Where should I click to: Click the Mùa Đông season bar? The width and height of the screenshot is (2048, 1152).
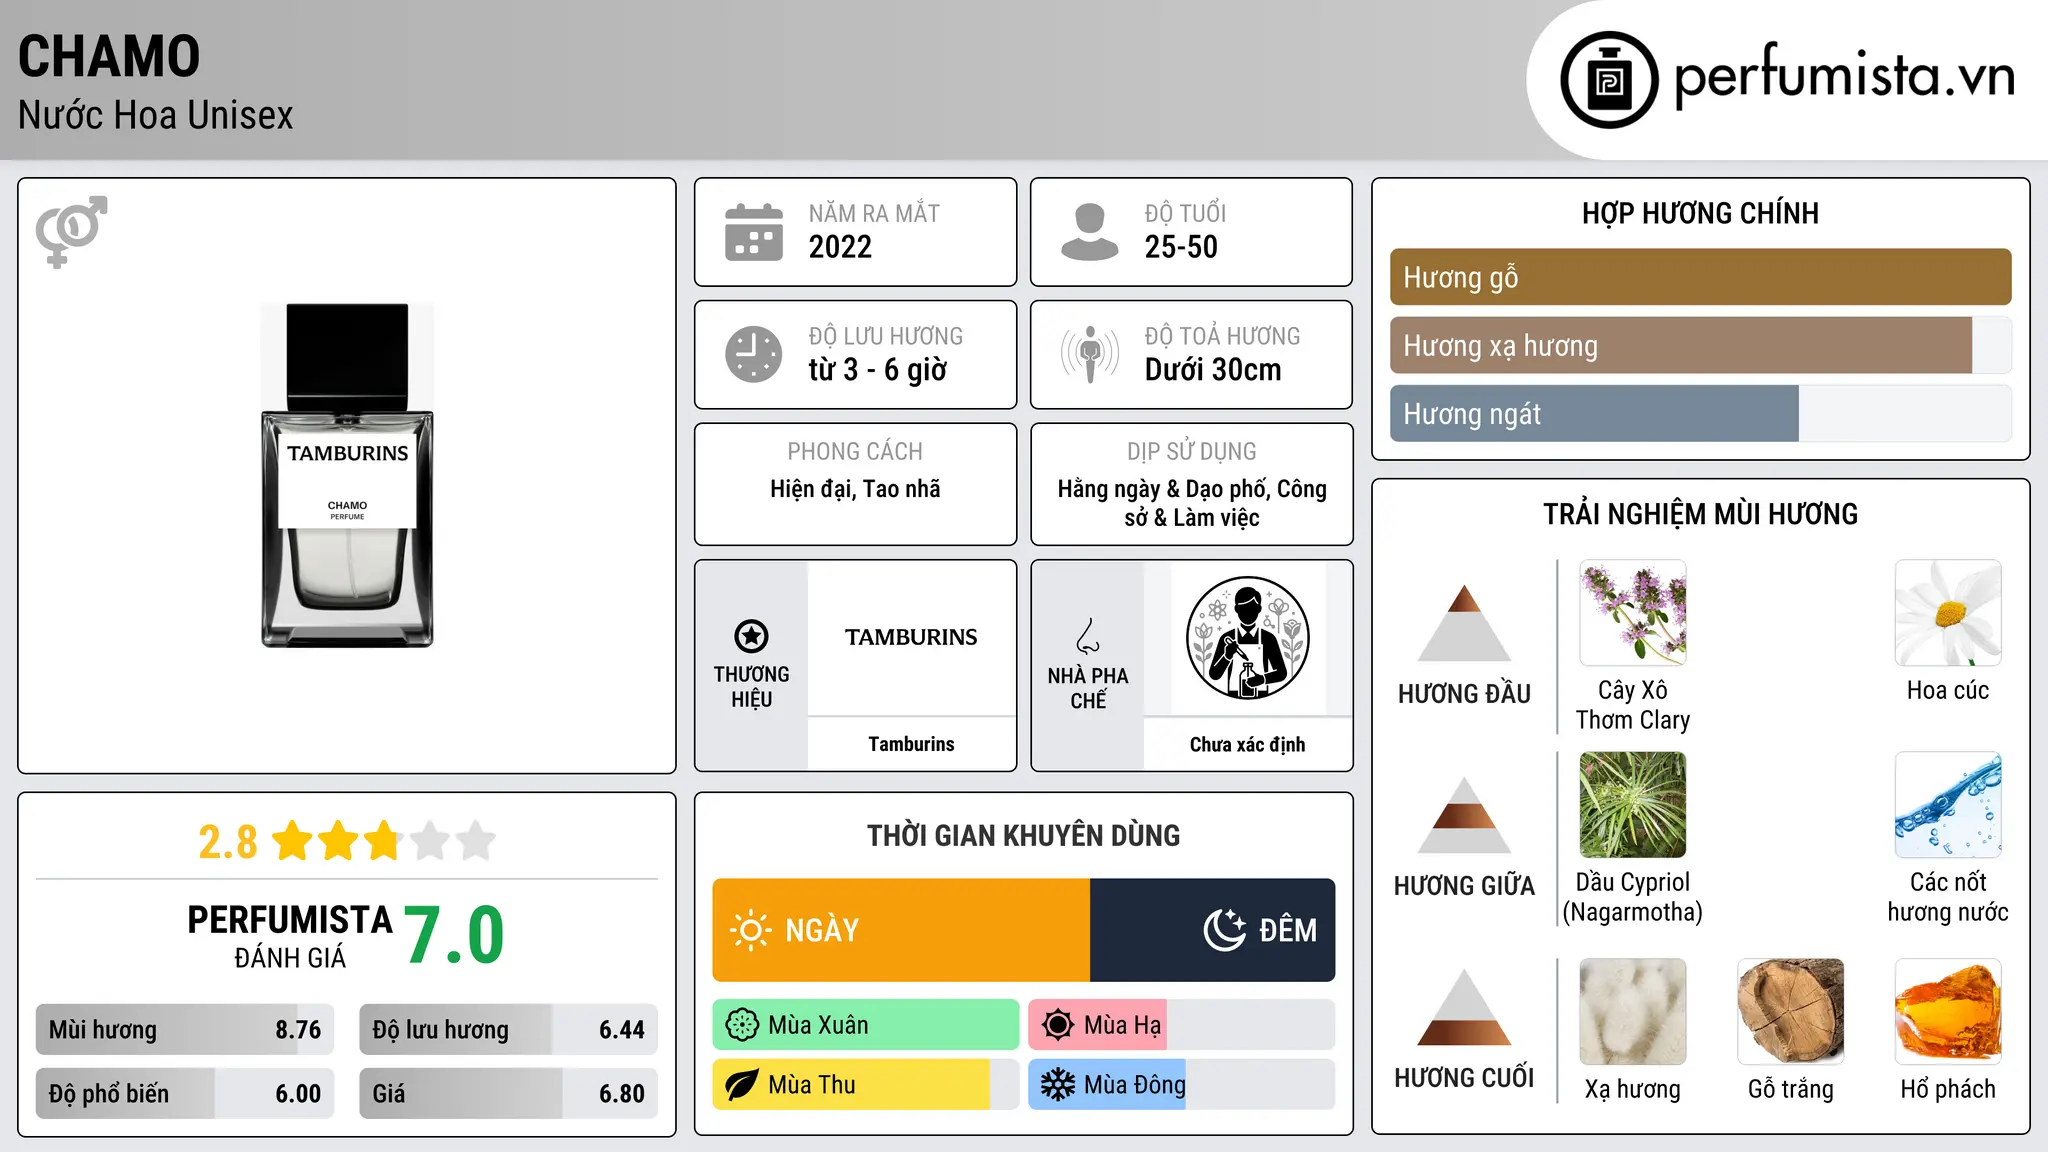[1181, 1085]
